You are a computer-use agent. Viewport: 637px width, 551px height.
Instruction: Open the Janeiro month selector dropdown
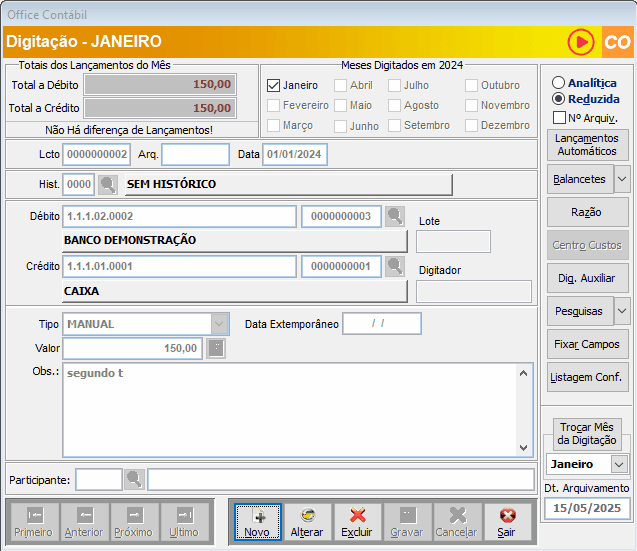tap(619, 464)
